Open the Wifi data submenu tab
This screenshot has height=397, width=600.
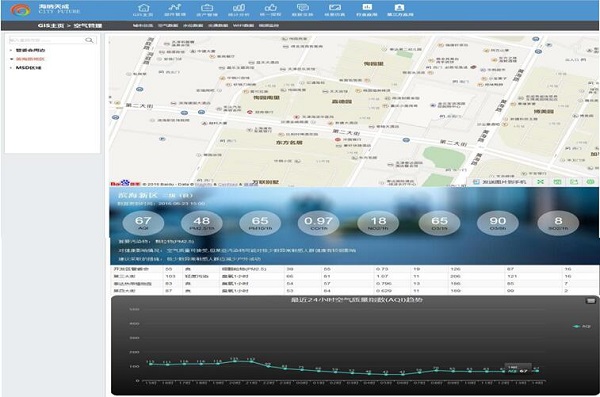(x=243, y=26)
